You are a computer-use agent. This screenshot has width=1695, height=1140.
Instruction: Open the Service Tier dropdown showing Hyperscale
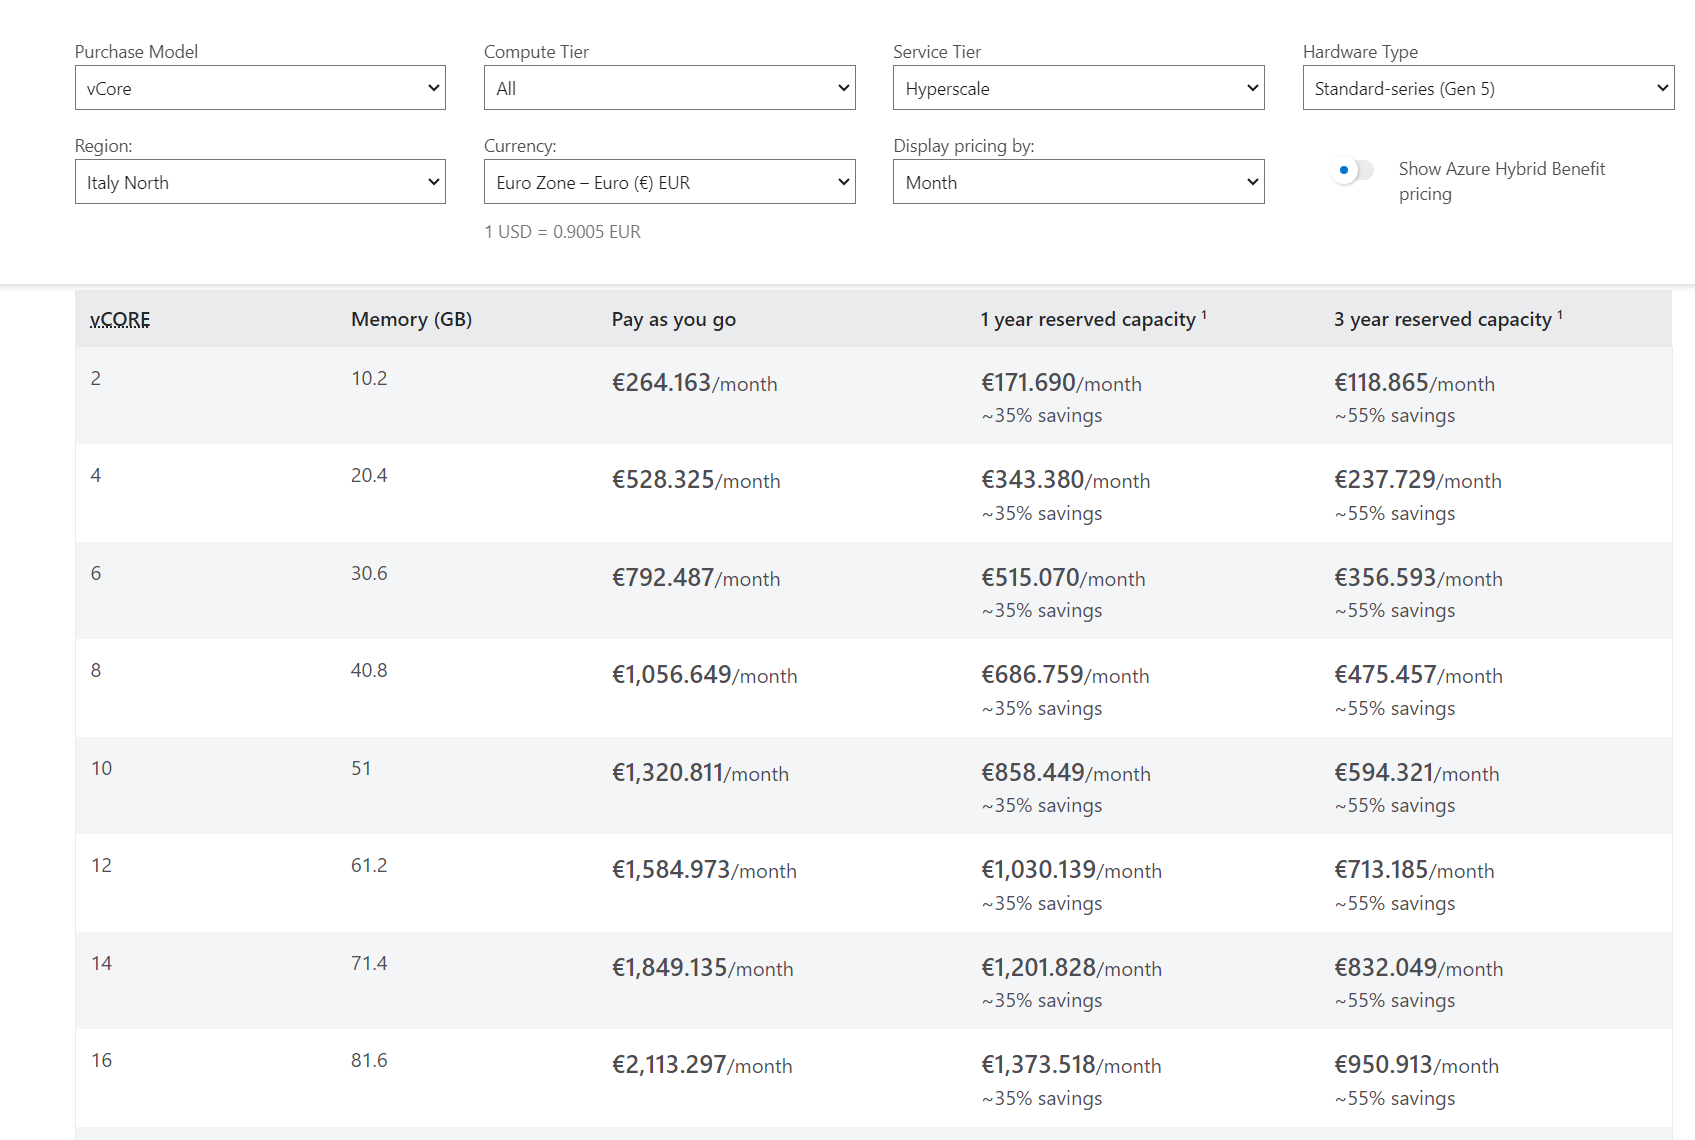[x=1078, y=88]
